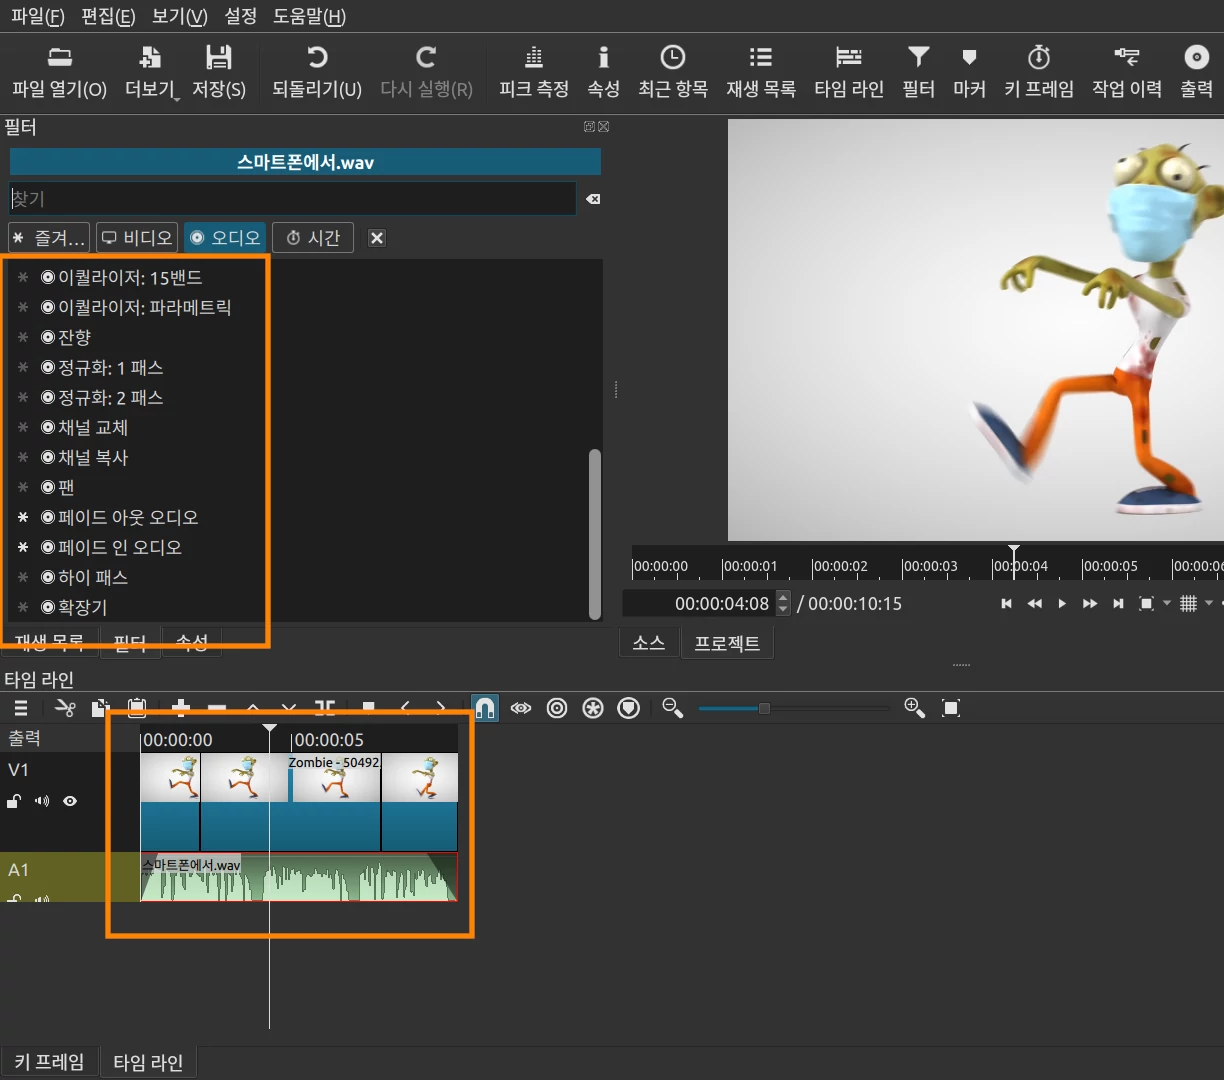
Task: Hide the V1 track with eye icon
Action: 70,801
